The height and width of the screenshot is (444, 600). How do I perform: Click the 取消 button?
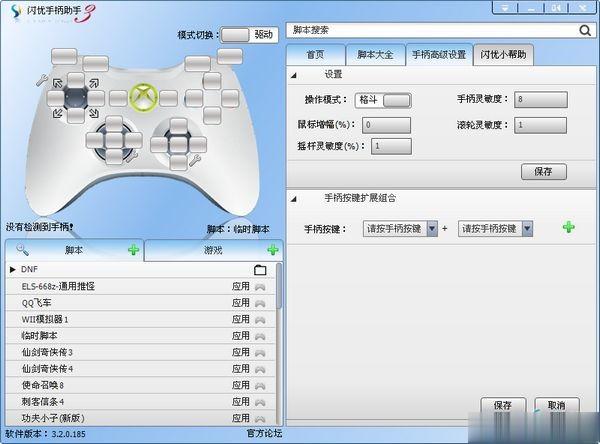pyautogui.click(x=556, y=405)
